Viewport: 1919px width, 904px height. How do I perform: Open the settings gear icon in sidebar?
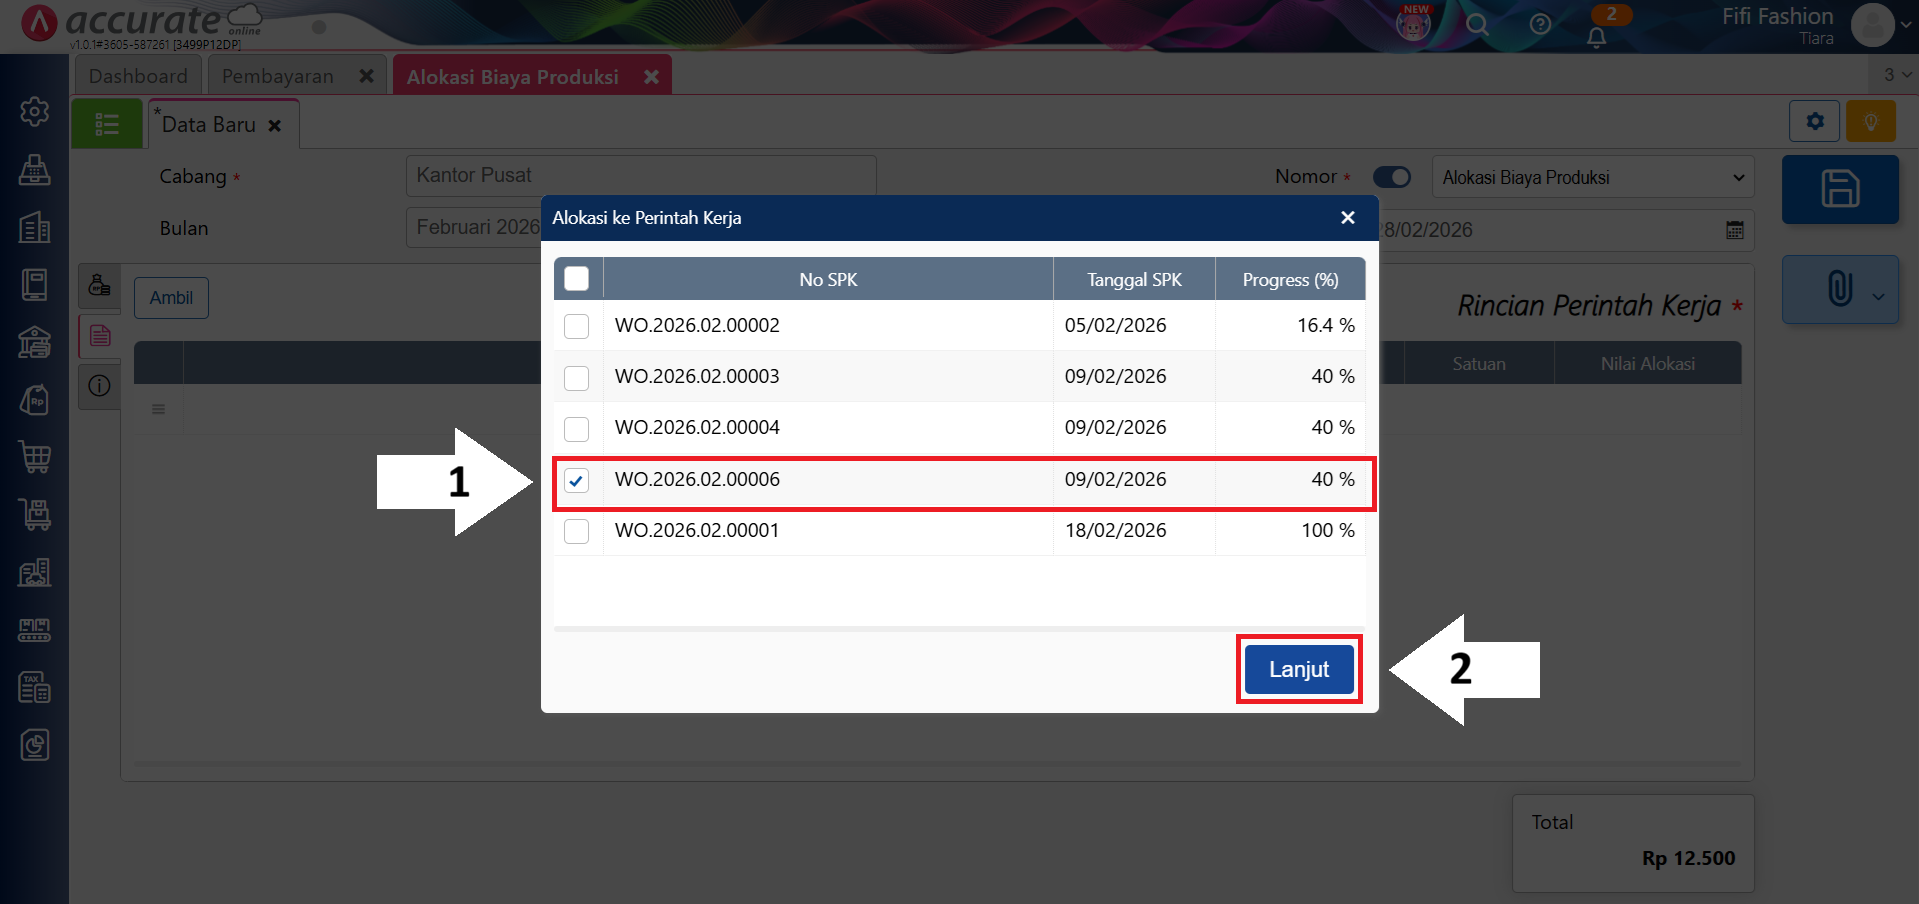(x=35, y=111)
